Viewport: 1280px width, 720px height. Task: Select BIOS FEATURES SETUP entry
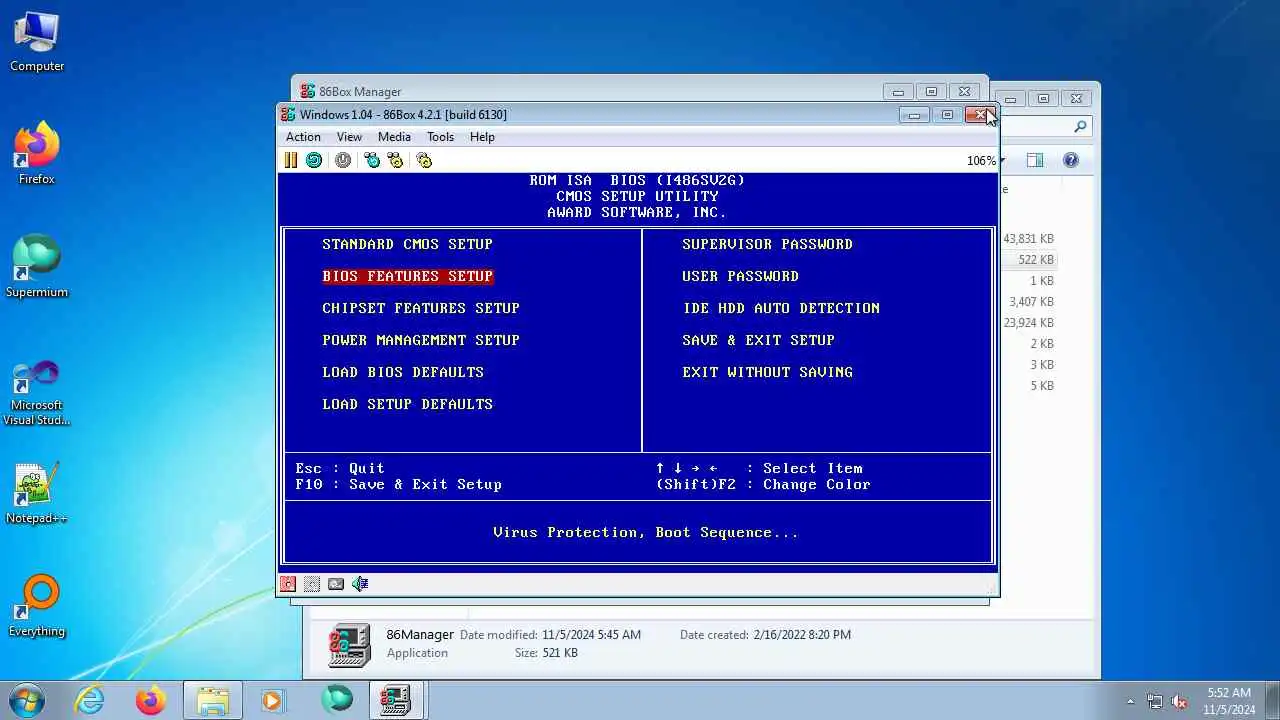[407, 276]
